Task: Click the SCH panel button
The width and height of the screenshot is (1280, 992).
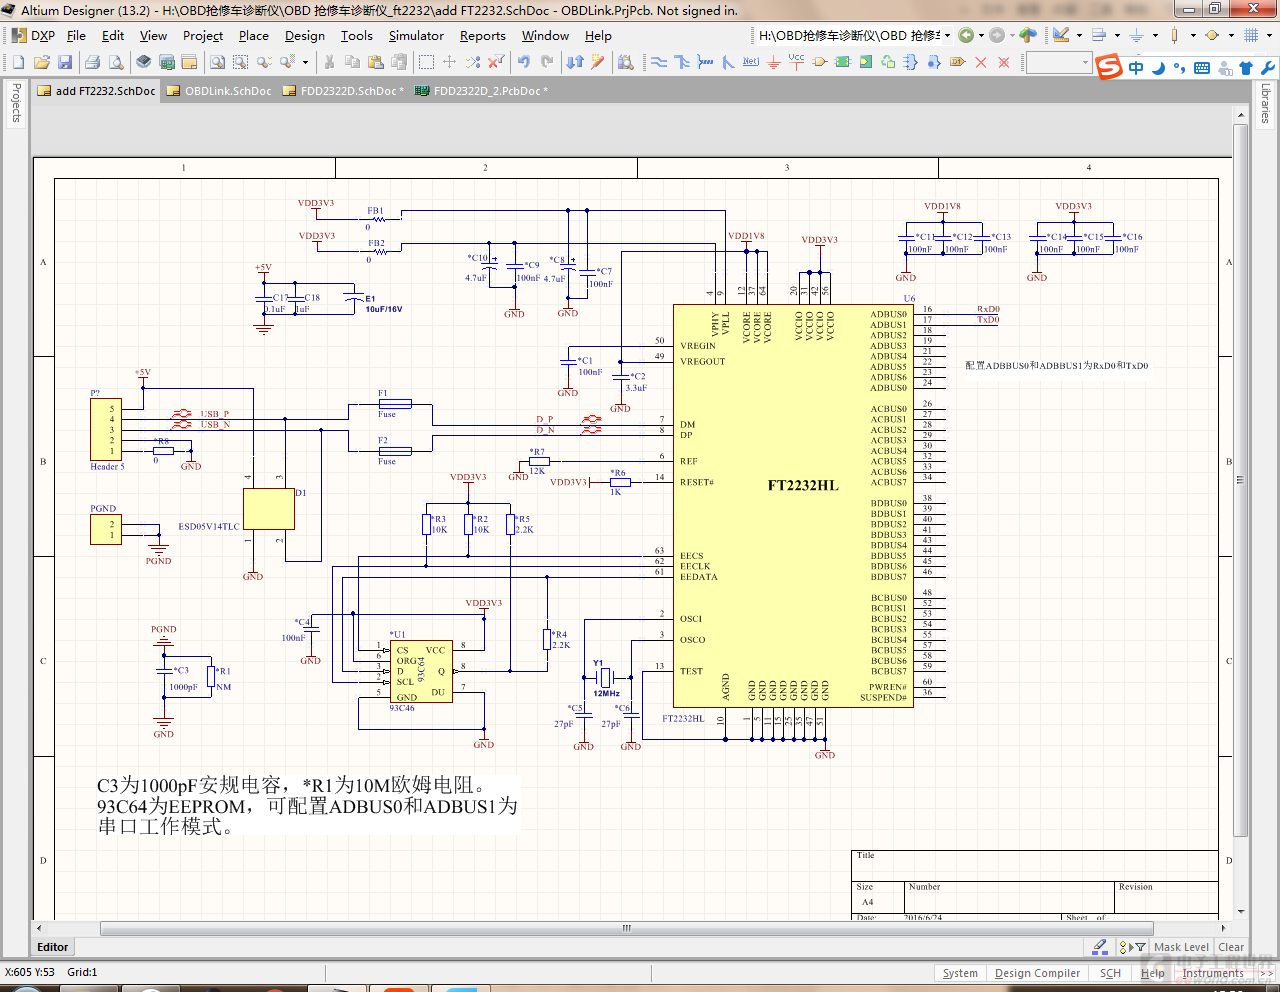Action: 1110,973
